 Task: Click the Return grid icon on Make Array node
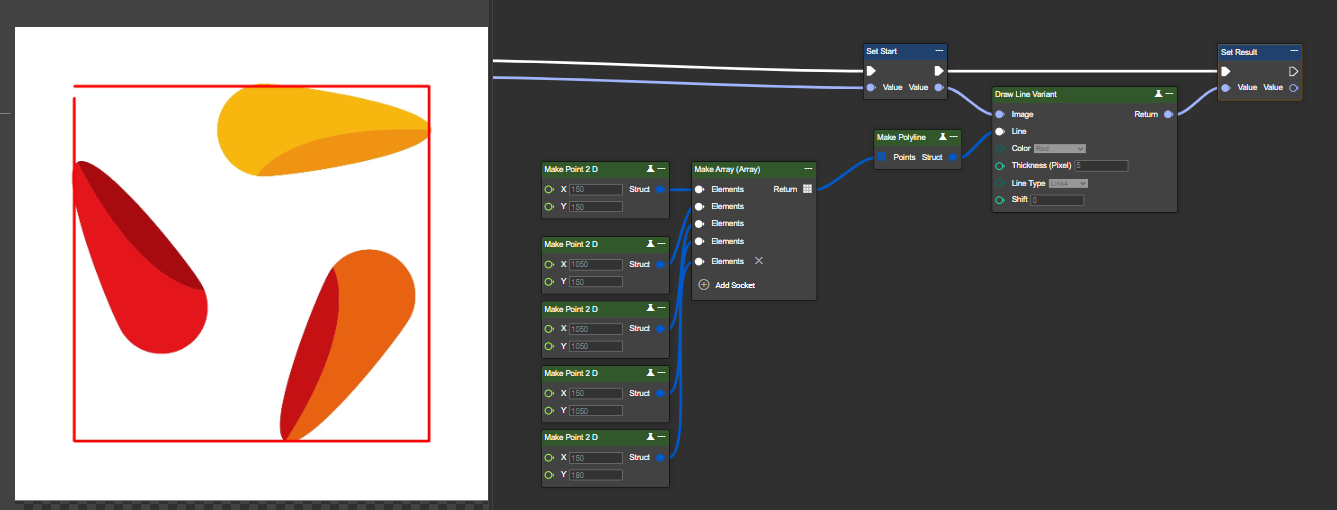point(807,189)
